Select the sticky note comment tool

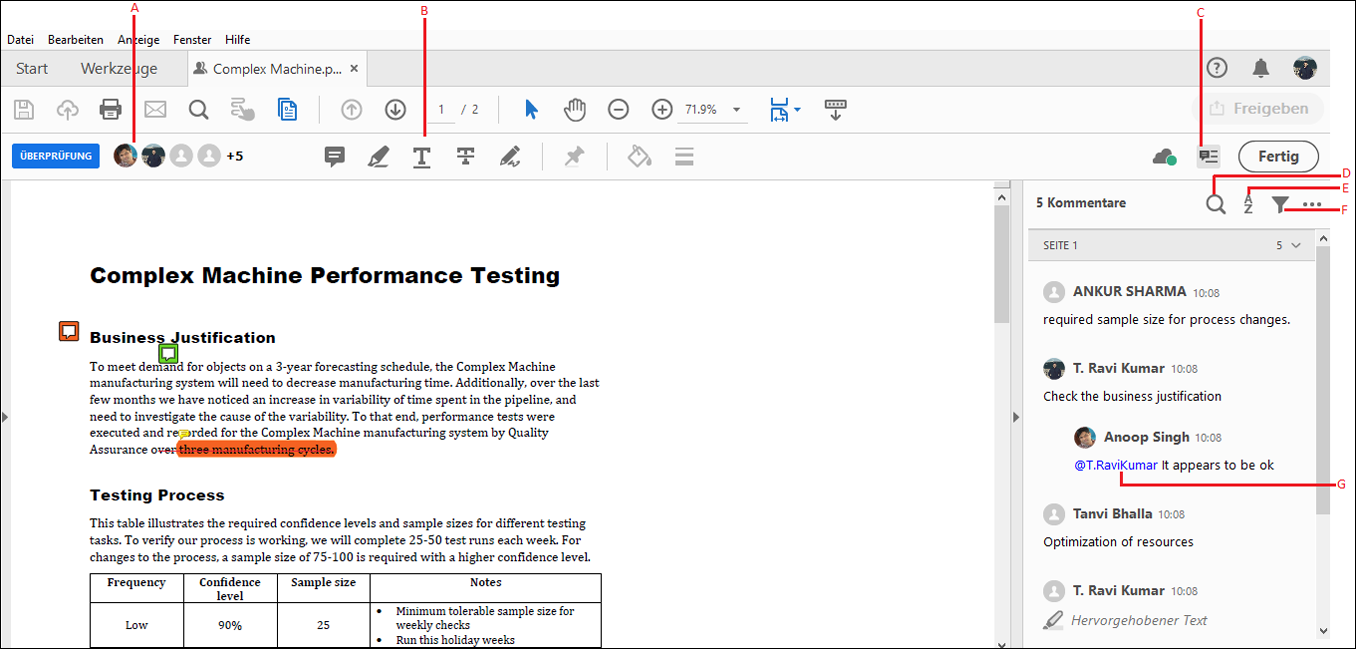point(334,156)
